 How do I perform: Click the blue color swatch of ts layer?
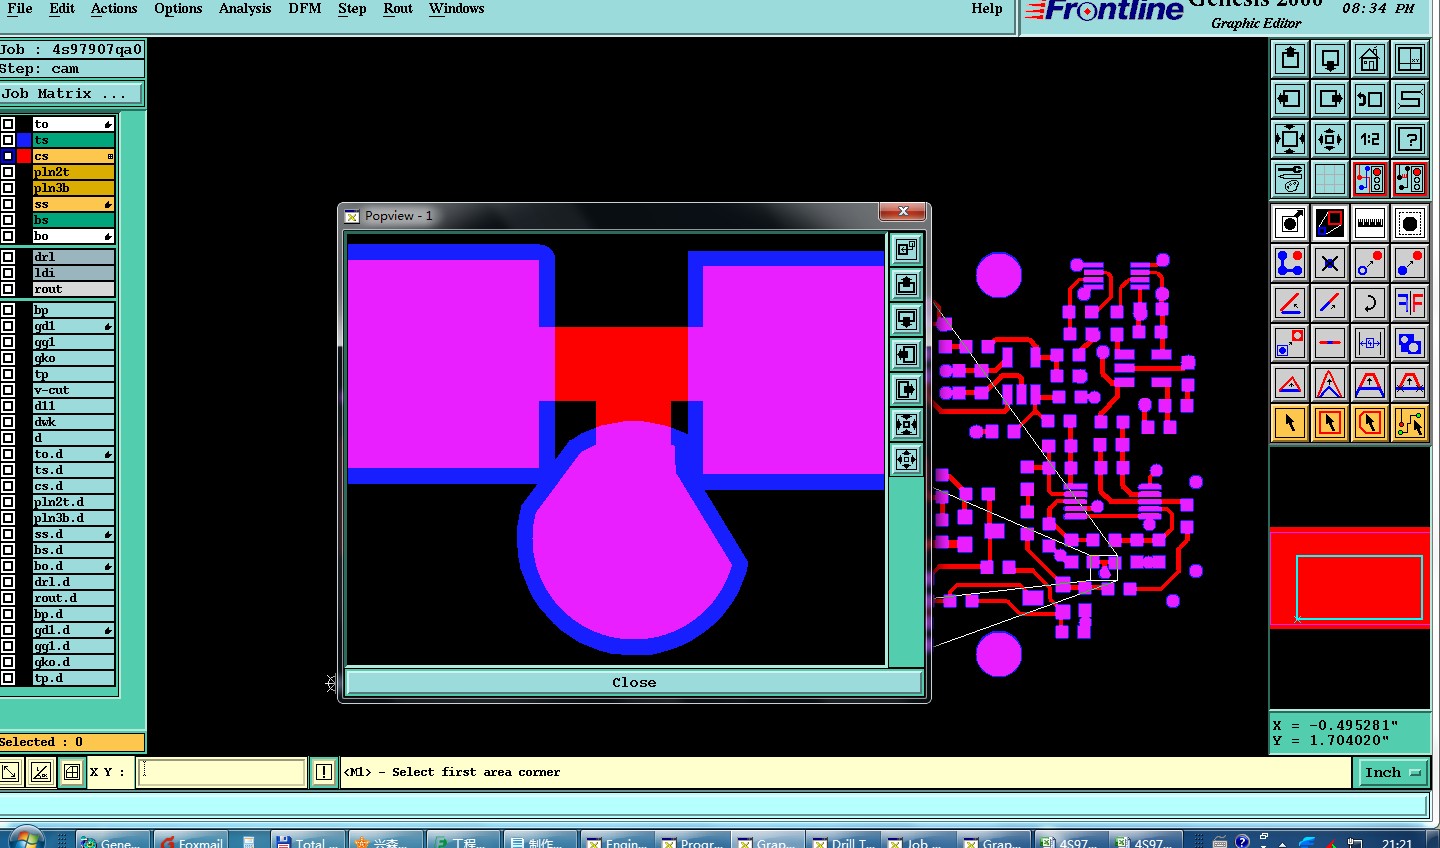[x=23, y=140]
